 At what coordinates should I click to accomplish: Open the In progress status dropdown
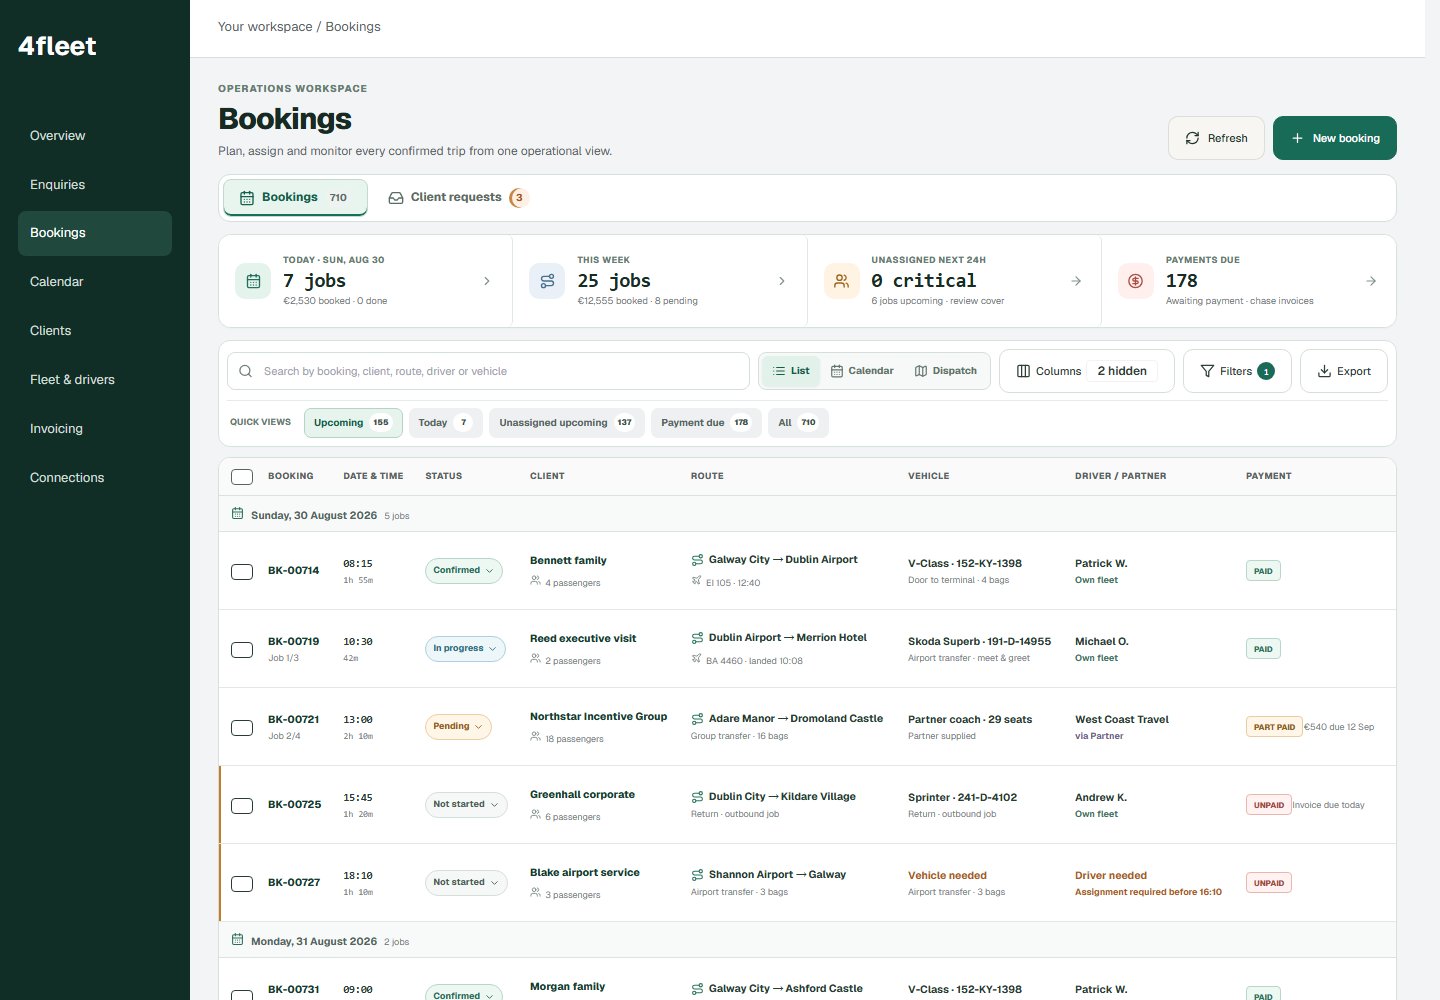[465, 649]
